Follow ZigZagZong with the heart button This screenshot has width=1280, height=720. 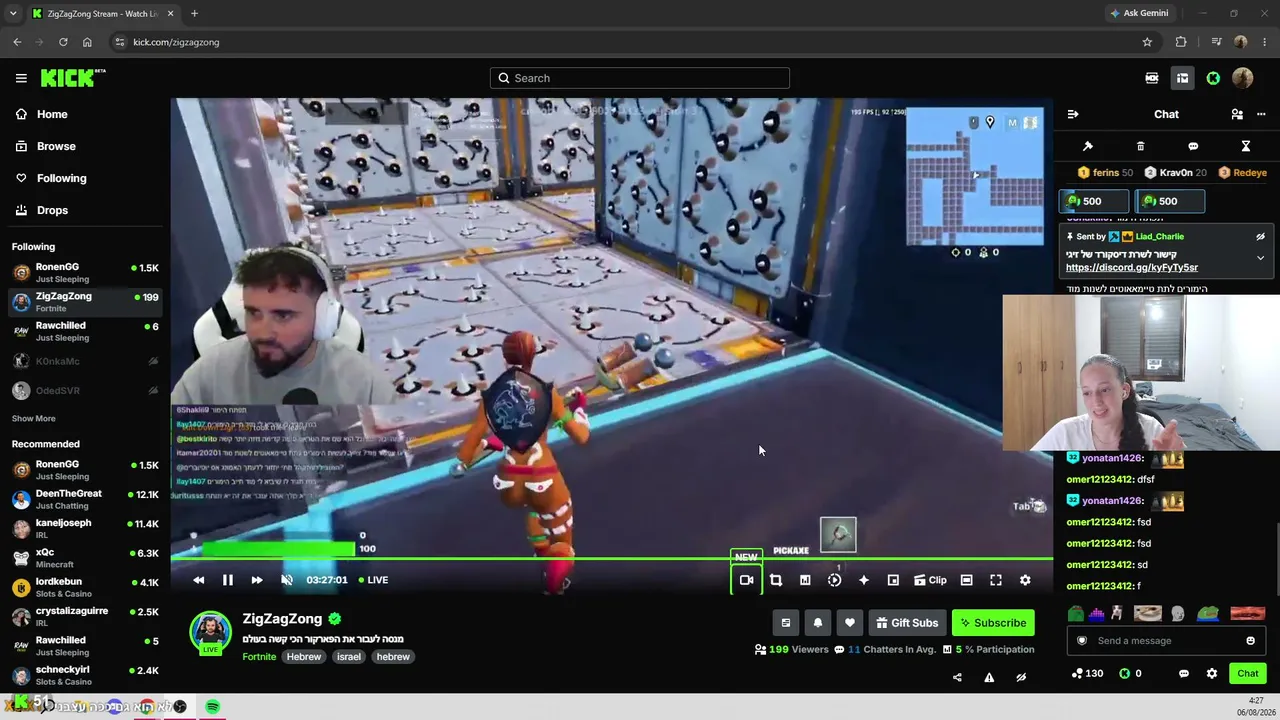click(850, 623)
